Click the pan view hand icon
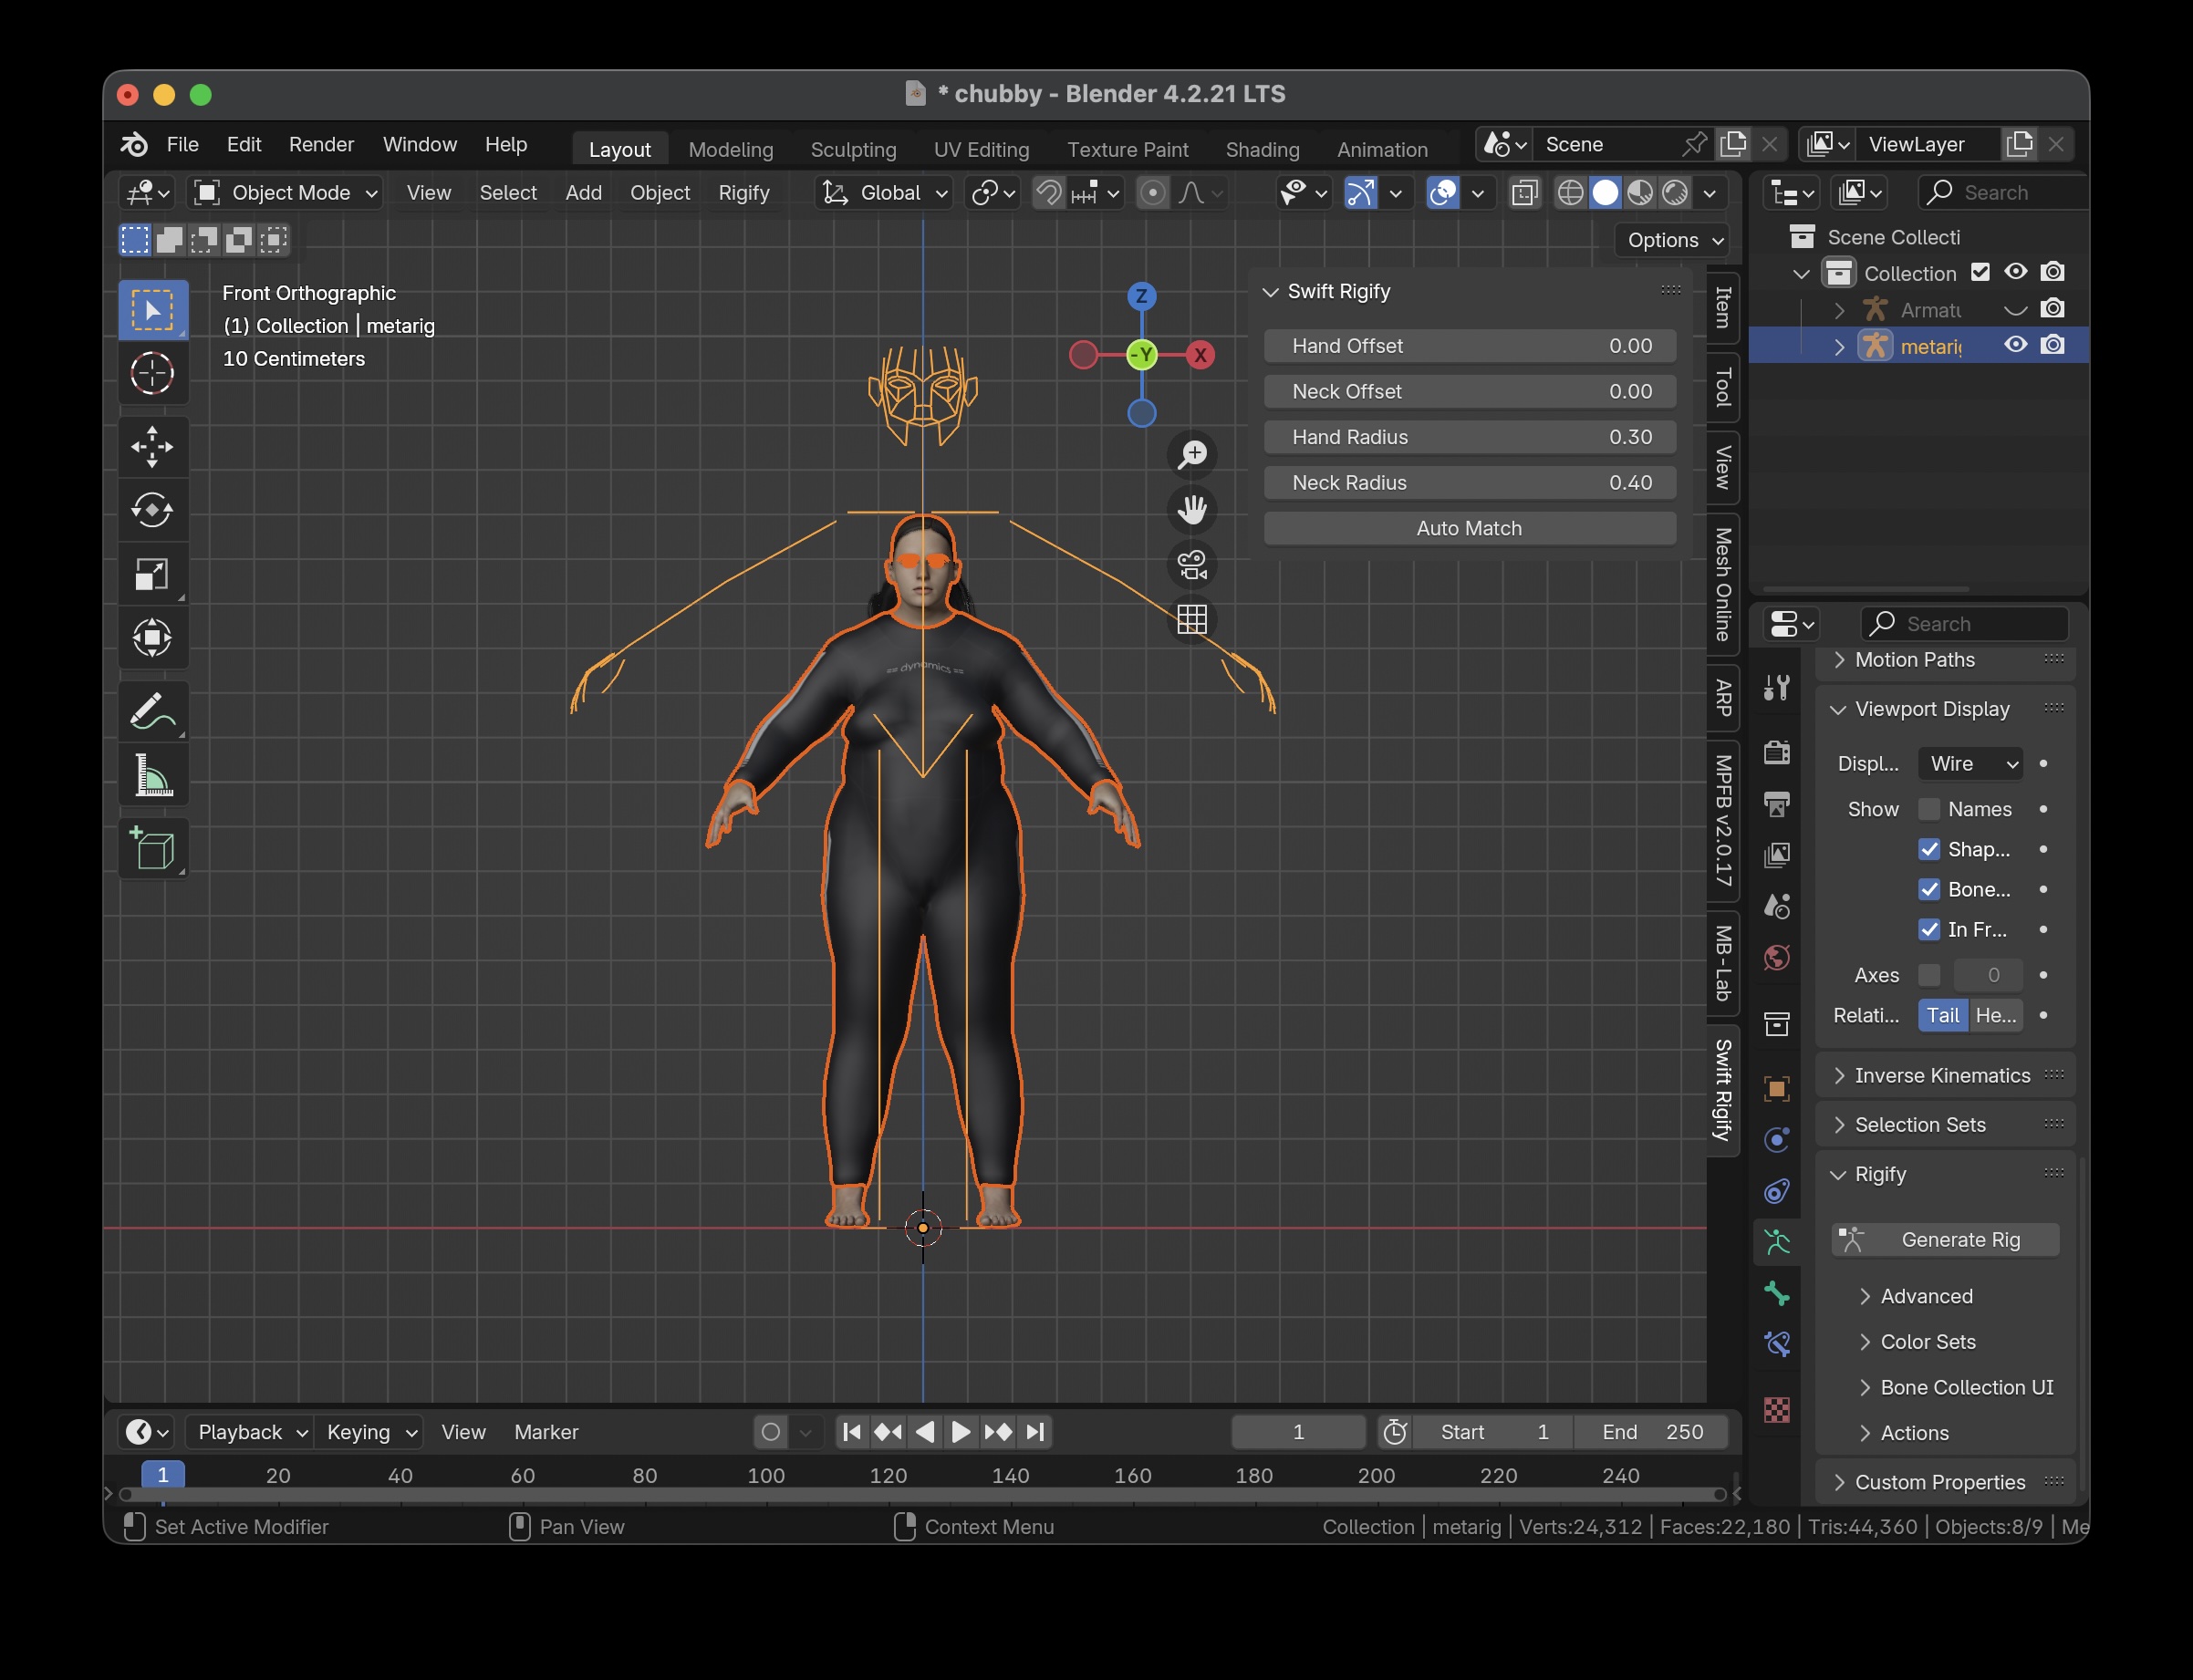This screenshot has height=1680, width=2193. pos(1192,510)
